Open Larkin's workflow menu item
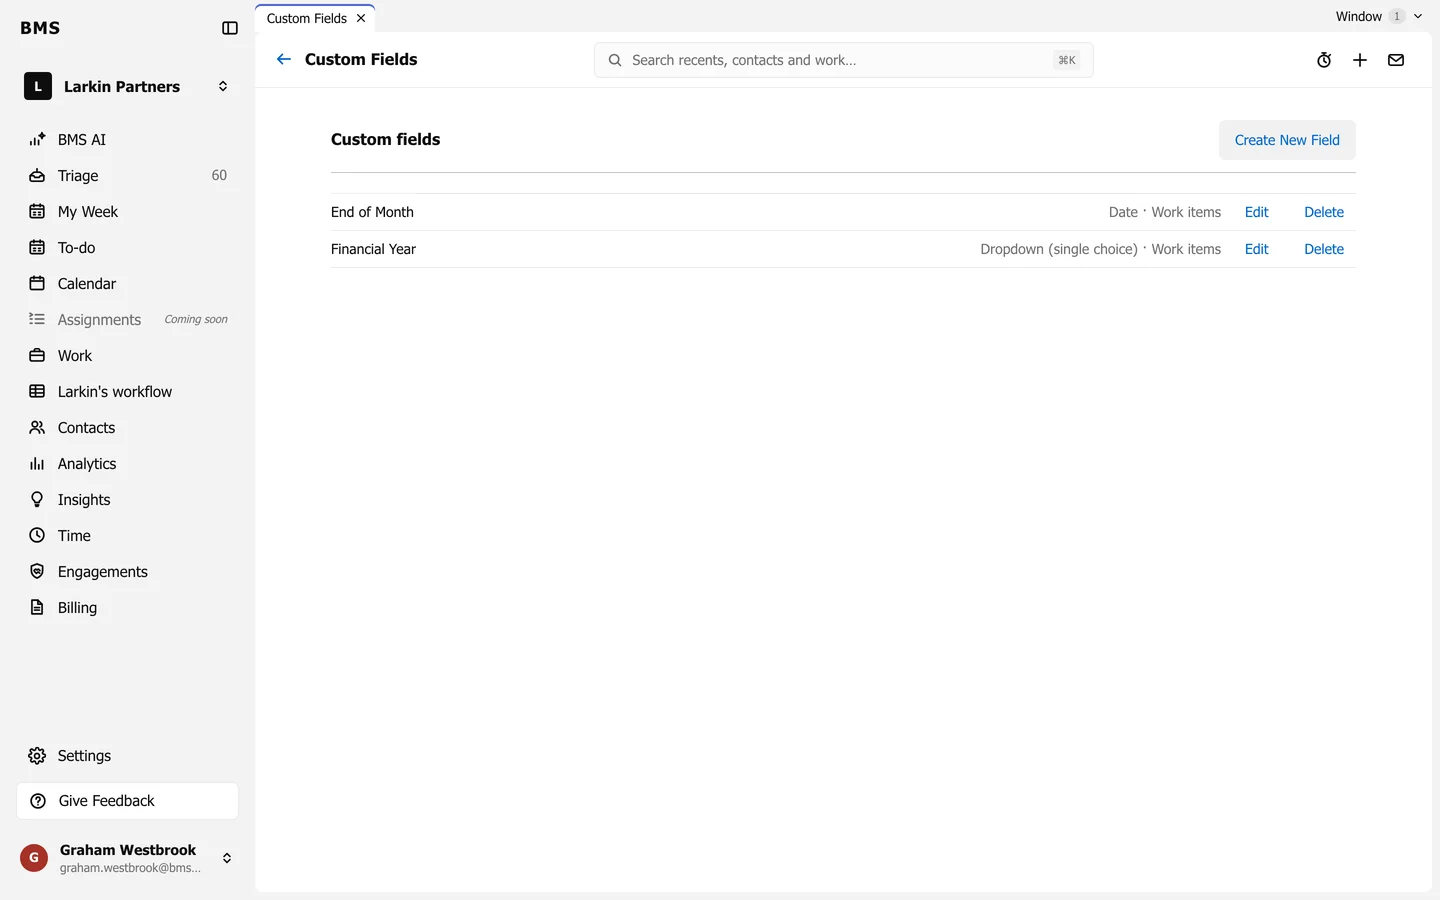The width and height of the screenshot is (1440, 900). [x=127, y=392]
